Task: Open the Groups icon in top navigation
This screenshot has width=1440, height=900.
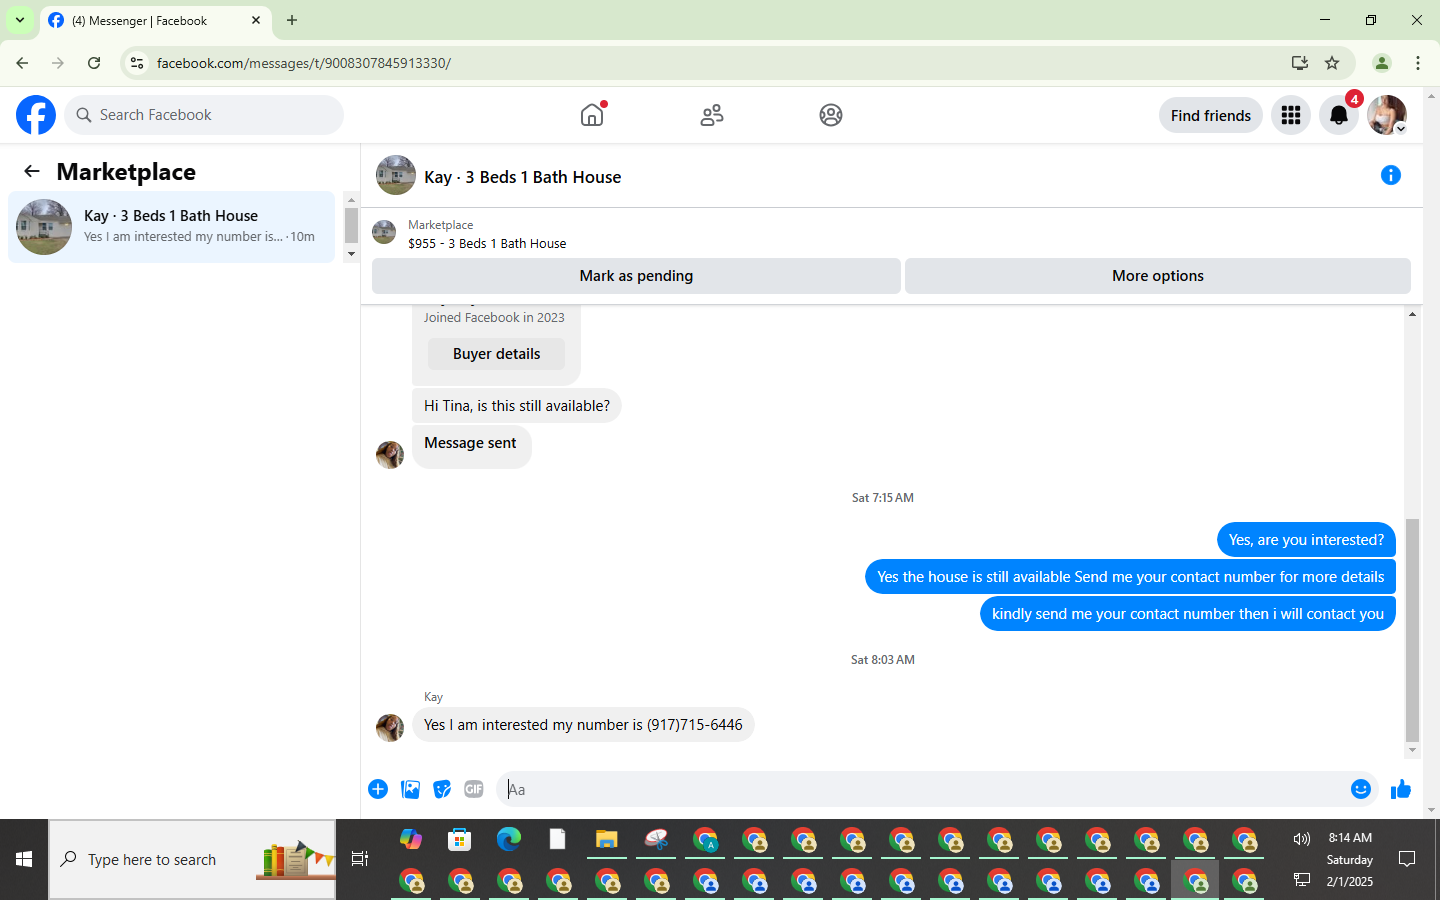Action: click(x=831, y=115)
